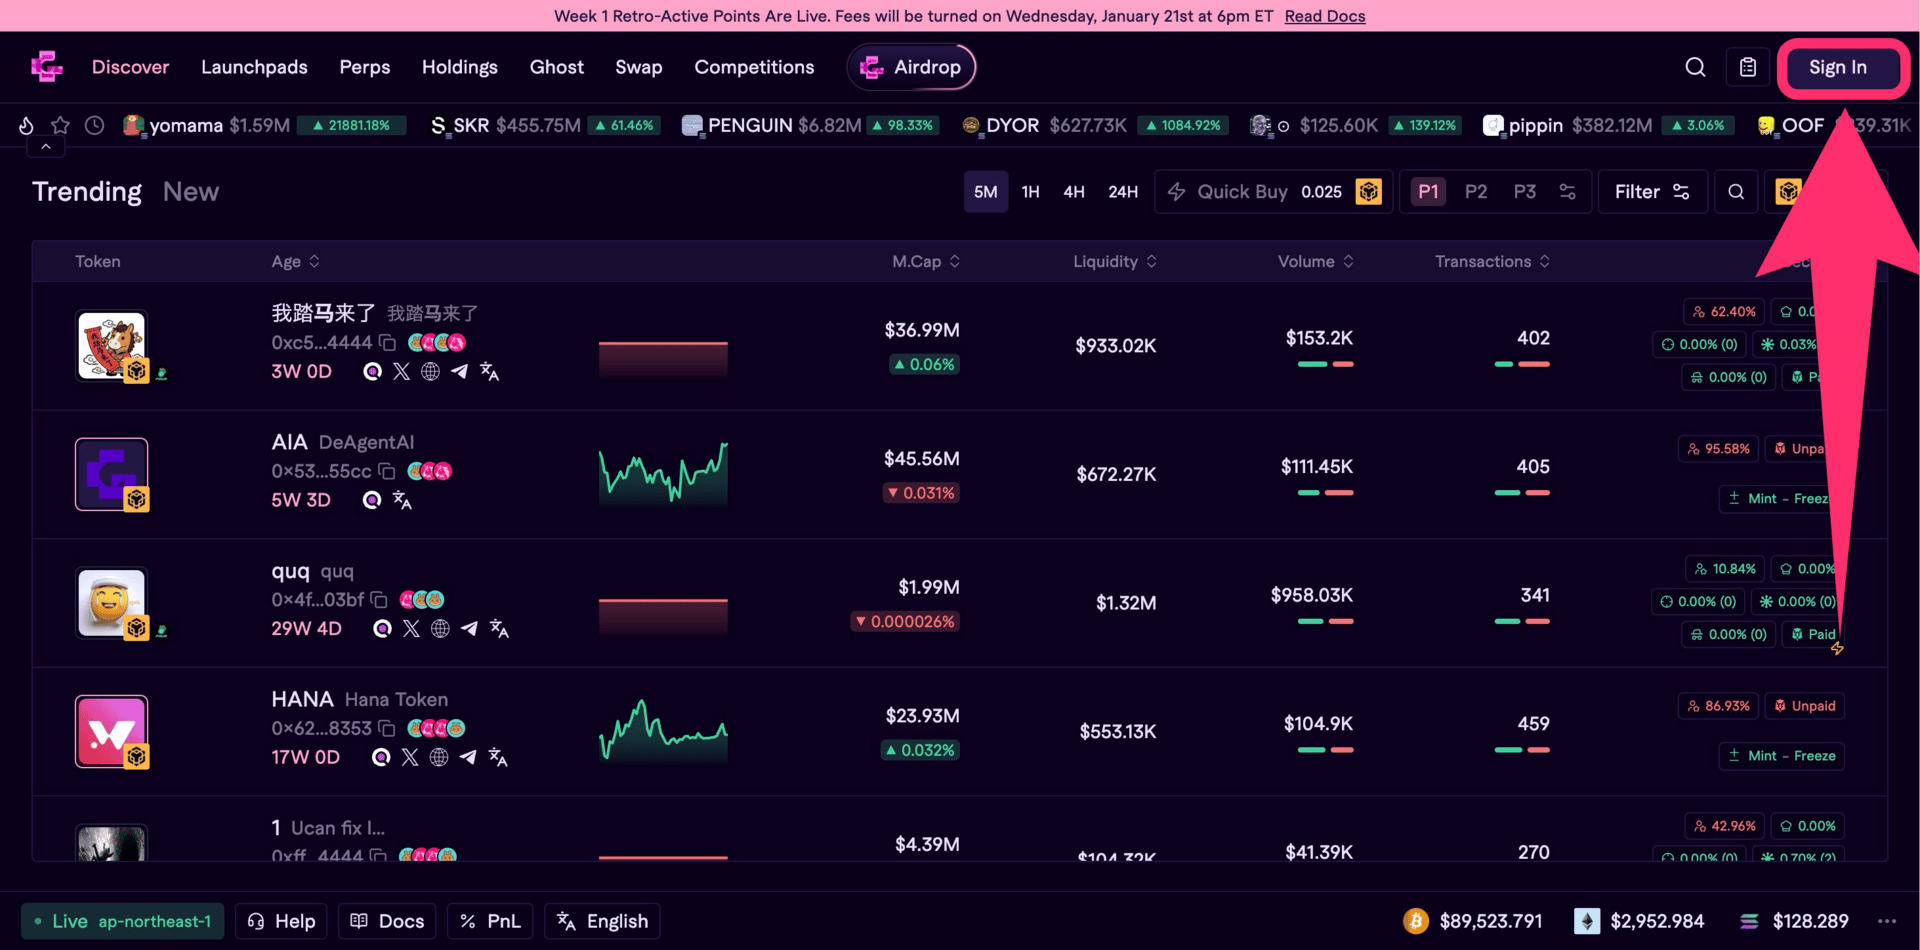Open the website globe icon for HANA
Screen dimensions: 1920x950
pos(439,757)
